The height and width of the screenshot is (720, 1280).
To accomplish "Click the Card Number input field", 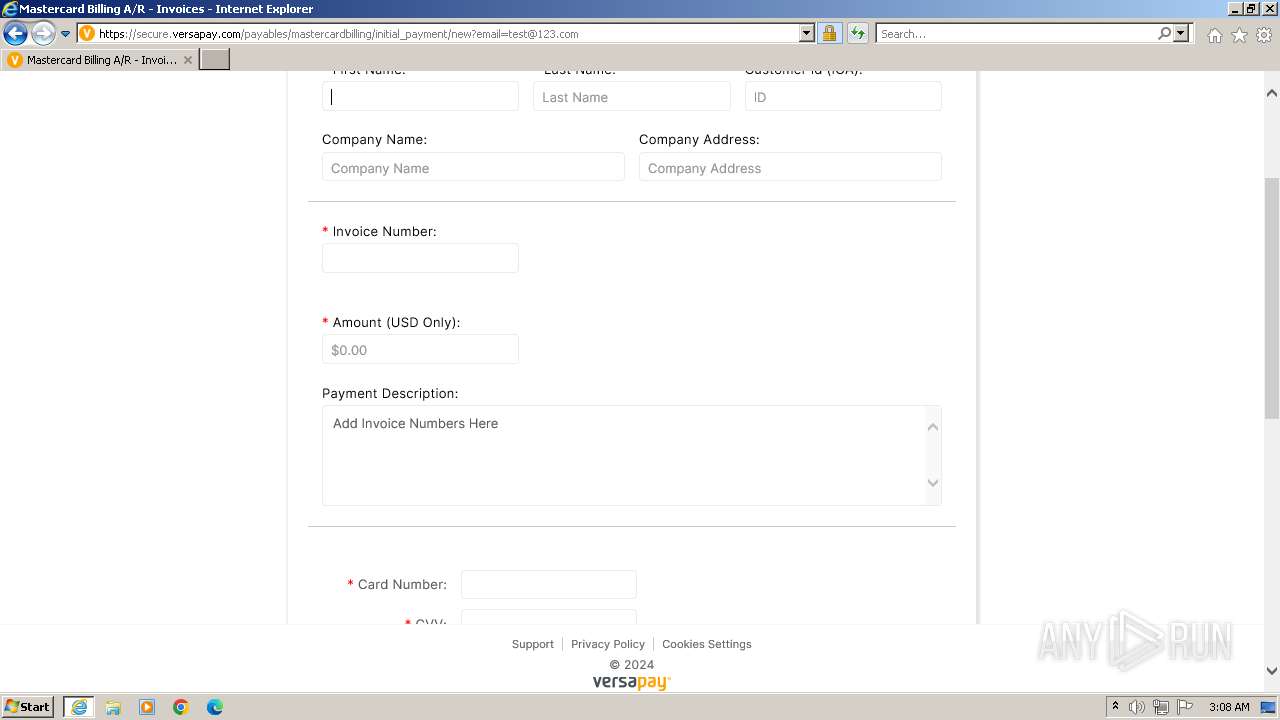I will point(548,584).
